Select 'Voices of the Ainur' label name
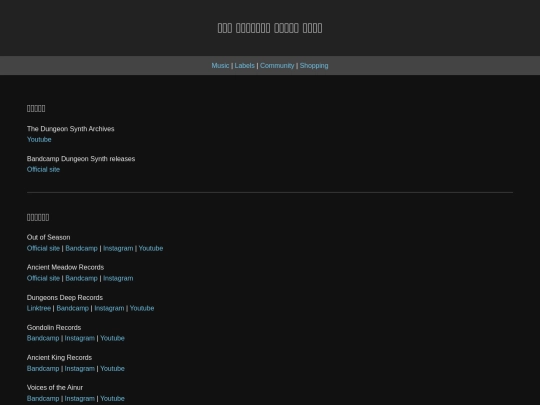 click(55, 387)
